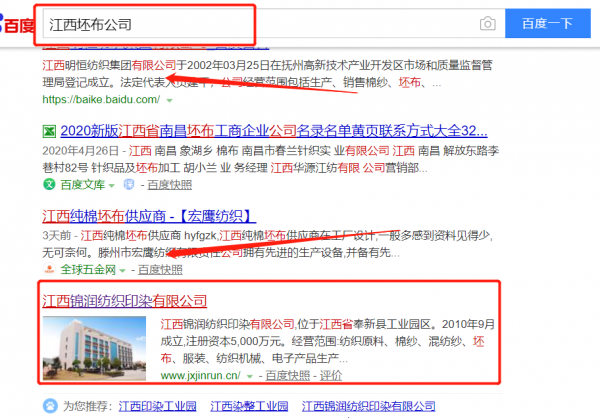Click the green spreadsheet icon beside 2020新版 result

click(x=48, y=131)
